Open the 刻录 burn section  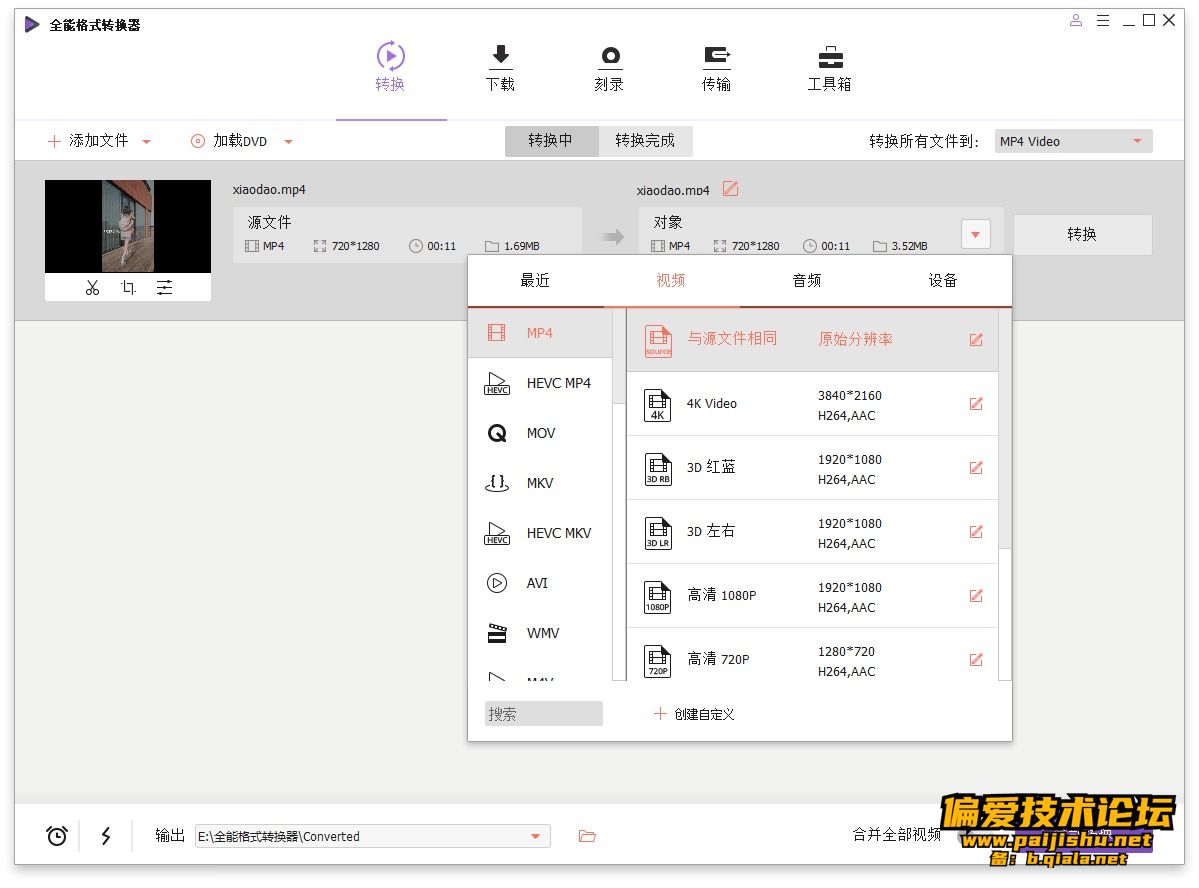(609, 67)
